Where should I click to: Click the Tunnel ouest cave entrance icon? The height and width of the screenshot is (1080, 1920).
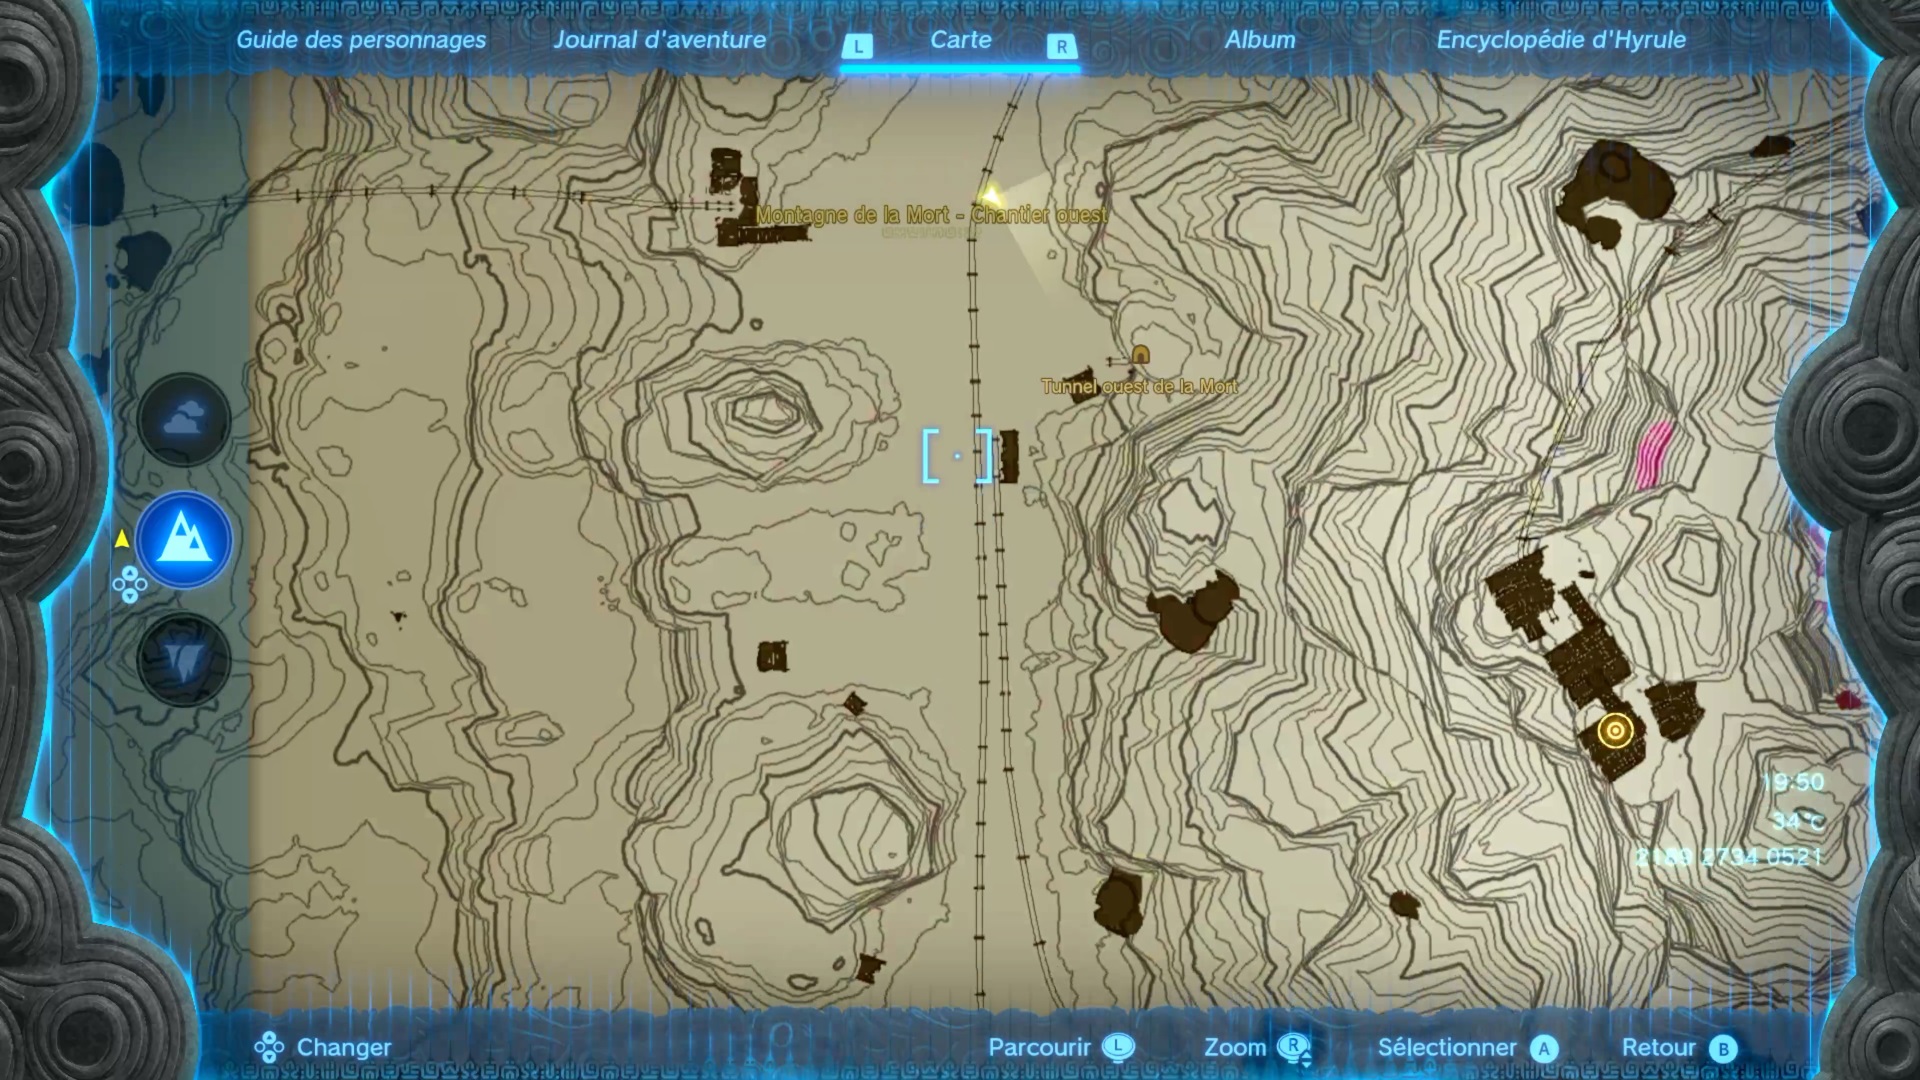[1140, 354]
